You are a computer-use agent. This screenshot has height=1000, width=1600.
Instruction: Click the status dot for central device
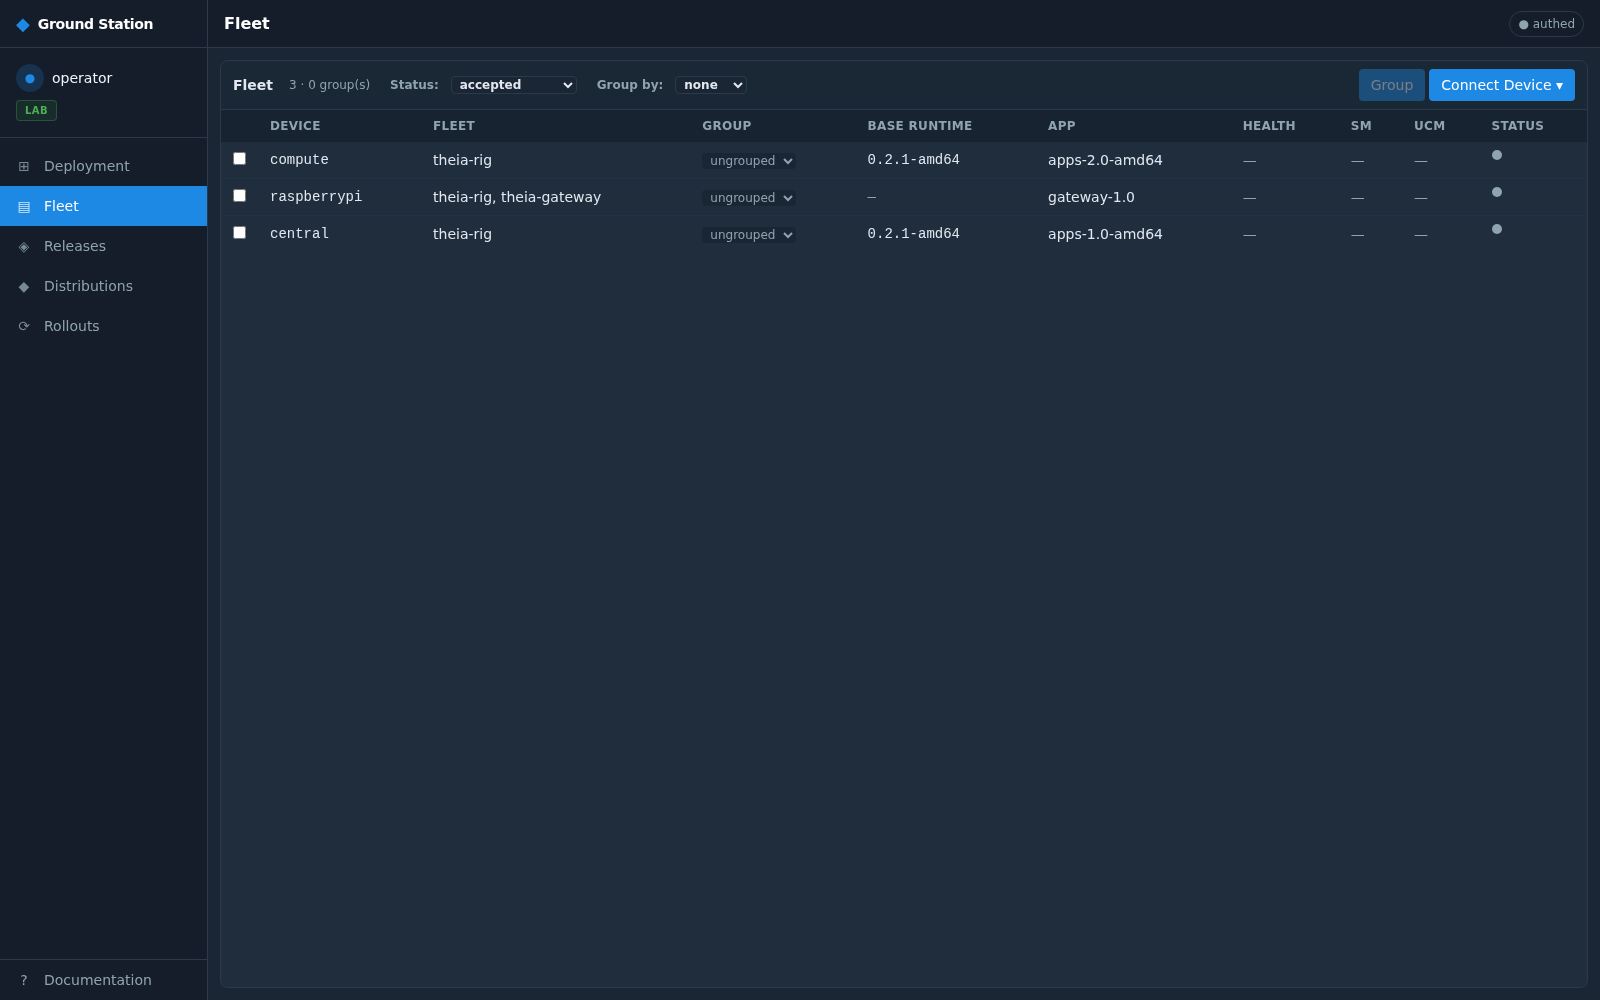[1497, 229]
